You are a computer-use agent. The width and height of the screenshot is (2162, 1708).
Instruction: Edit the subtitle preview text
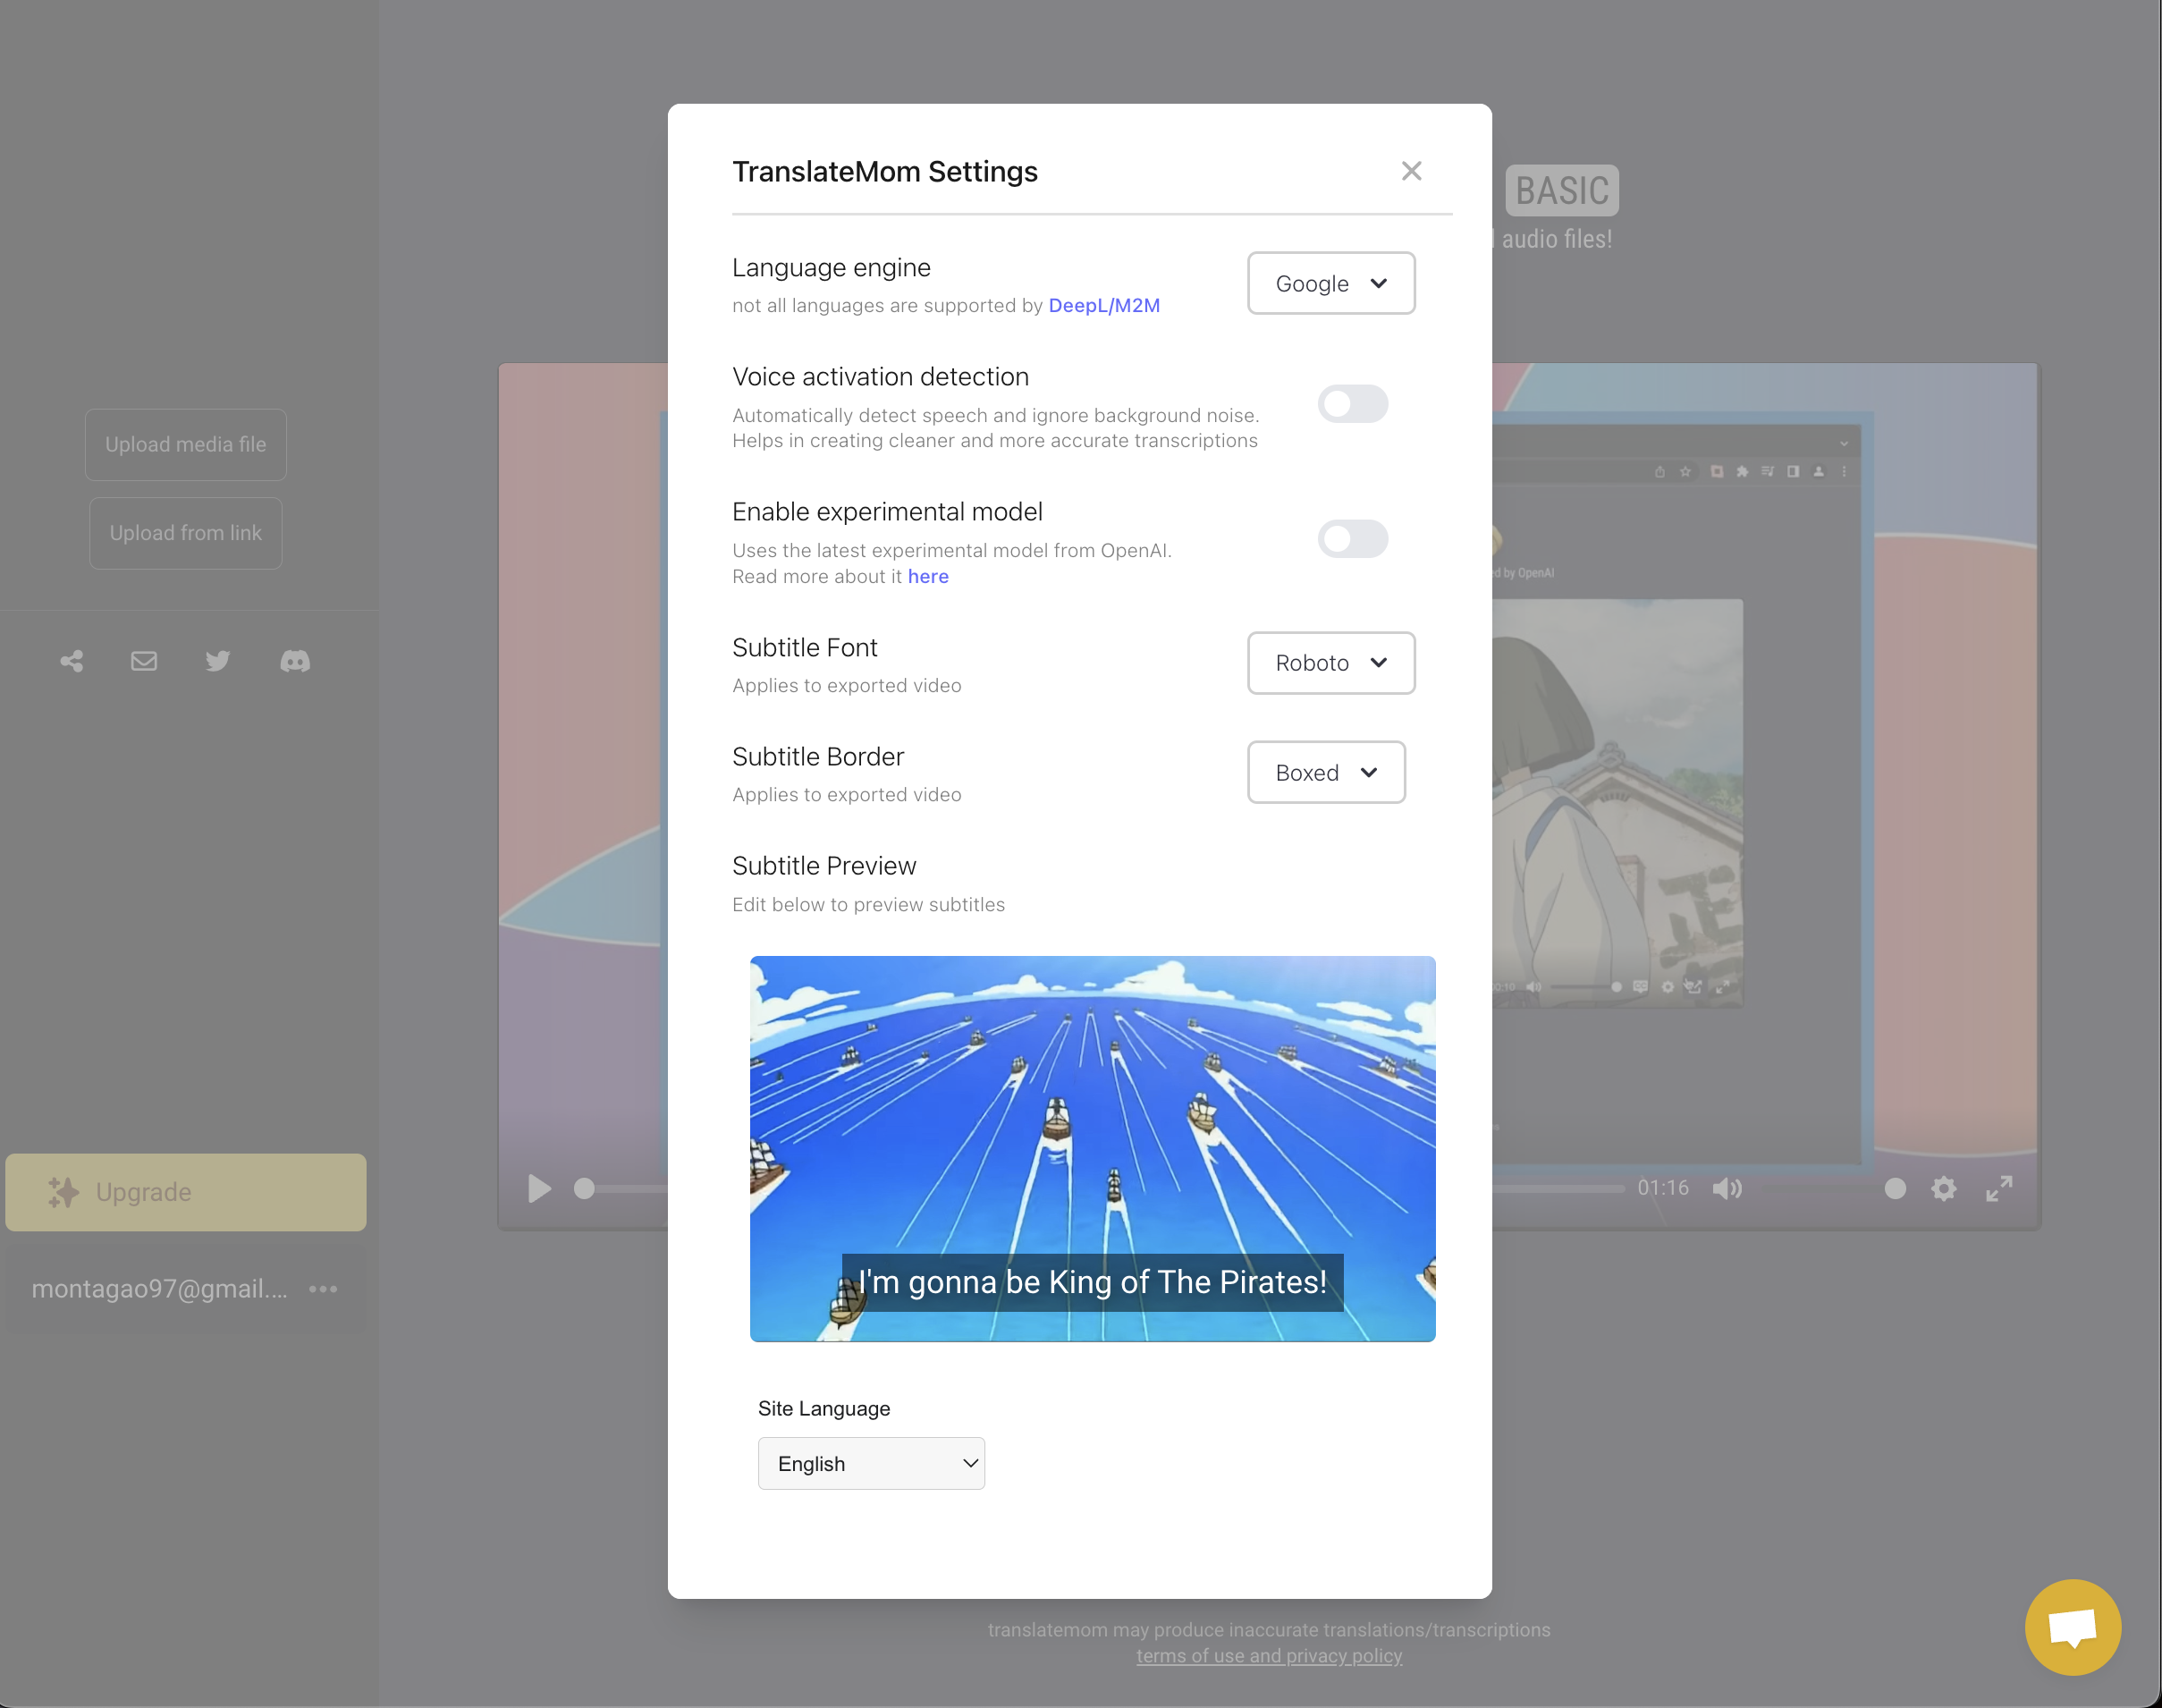pyautogui.click(x=1092, y=1282)
